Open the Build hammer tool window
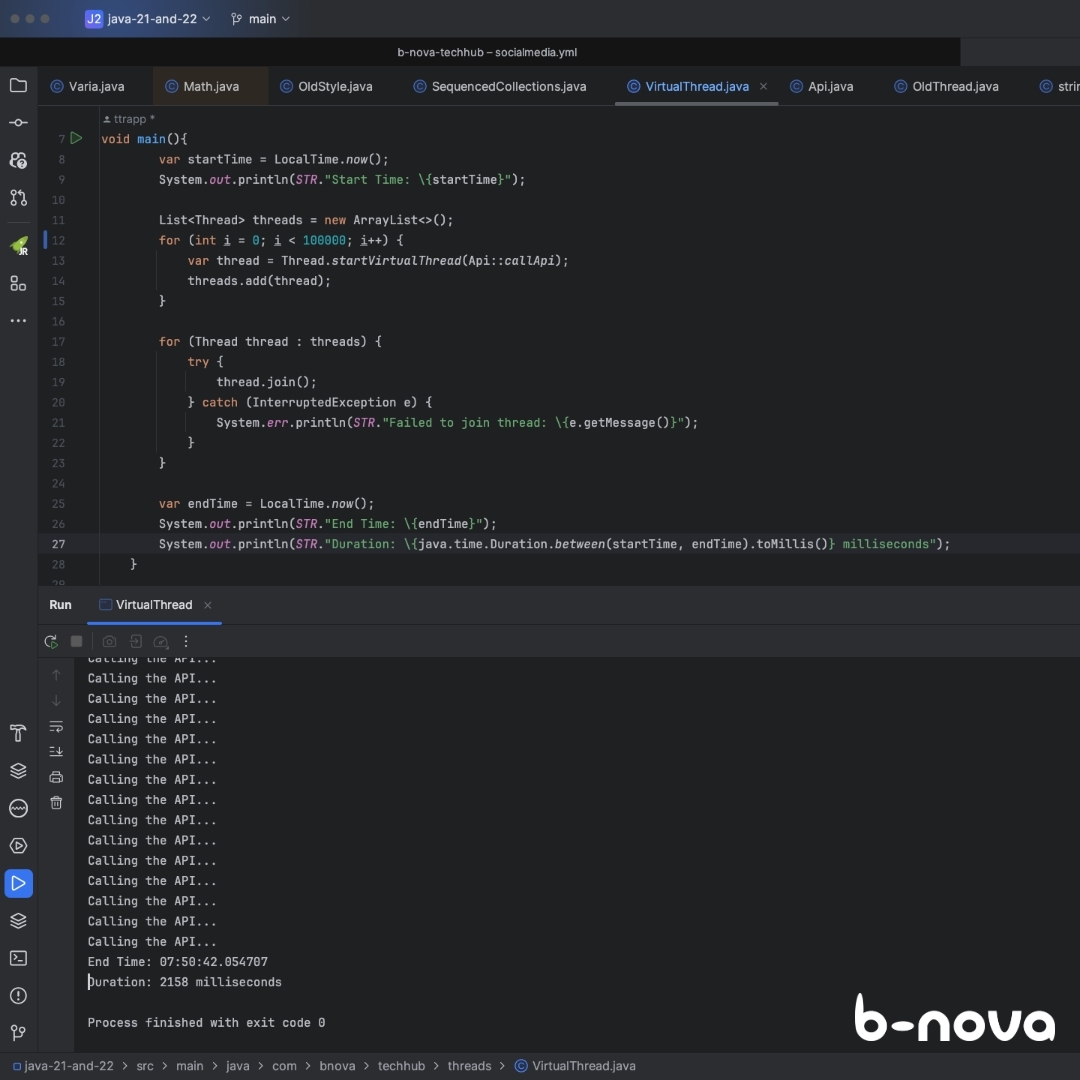The height and width of the screenshot is (1080, 1080). [19, 733]
